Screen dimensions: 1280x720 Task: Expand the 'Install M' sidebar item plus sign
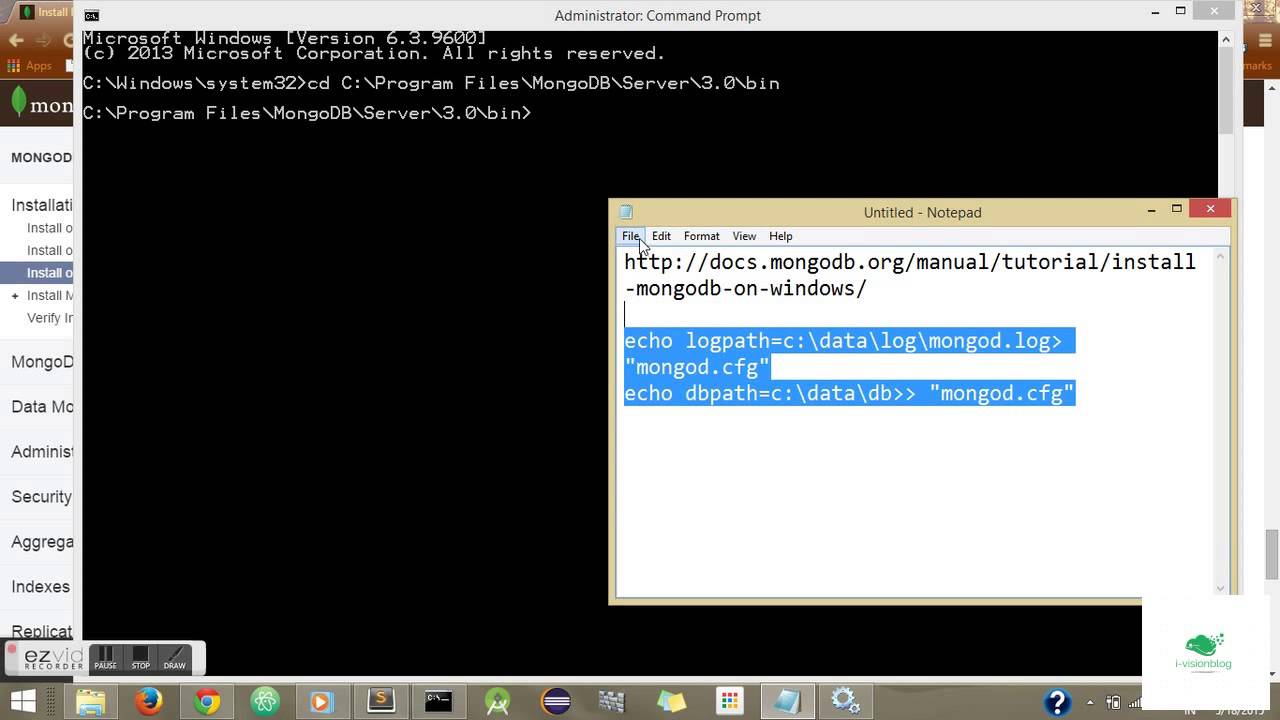point(15,296)
